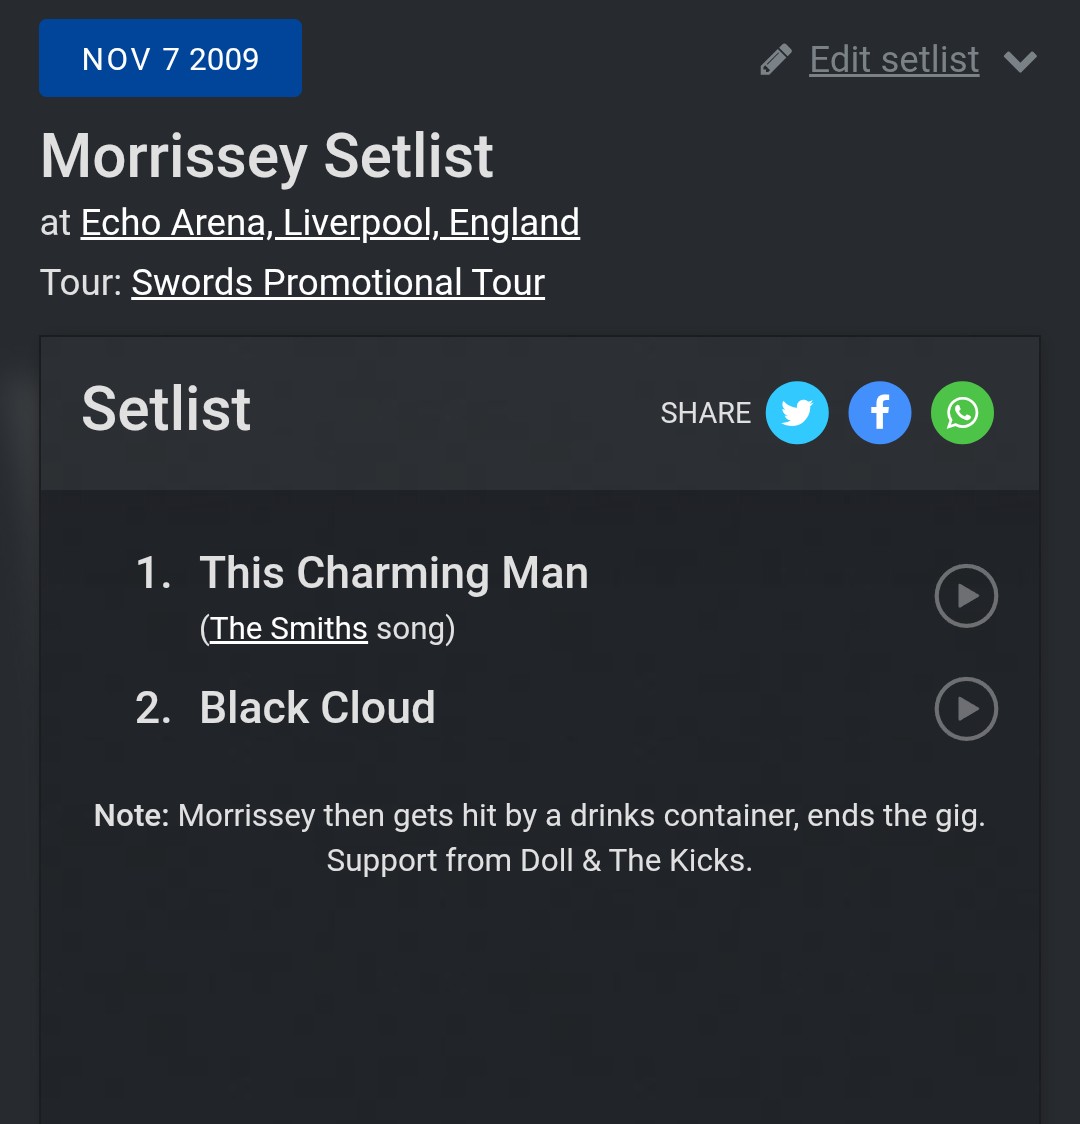Viewport: 1080px width, 1124px height.
Task: Select the This Charming Man song title
Action: pos(394,573)
